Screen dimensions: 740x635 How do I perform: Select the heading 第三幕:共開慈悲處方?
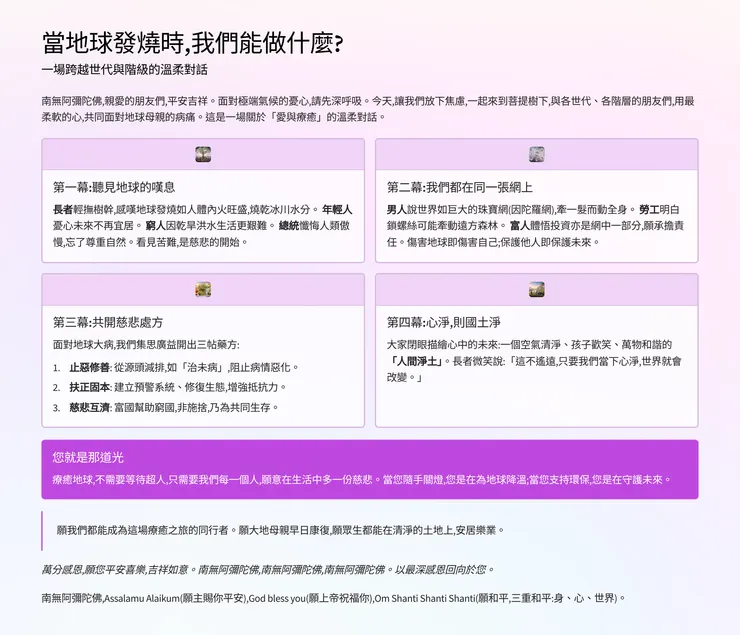108,322
